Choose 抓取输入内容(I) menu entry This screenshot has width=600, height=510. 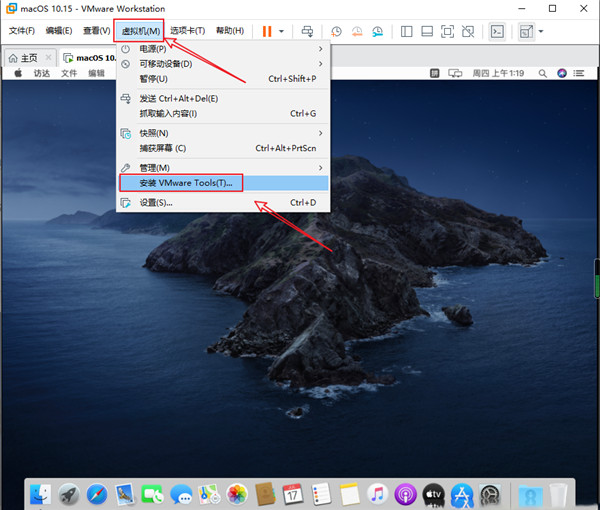pos(223,114)
